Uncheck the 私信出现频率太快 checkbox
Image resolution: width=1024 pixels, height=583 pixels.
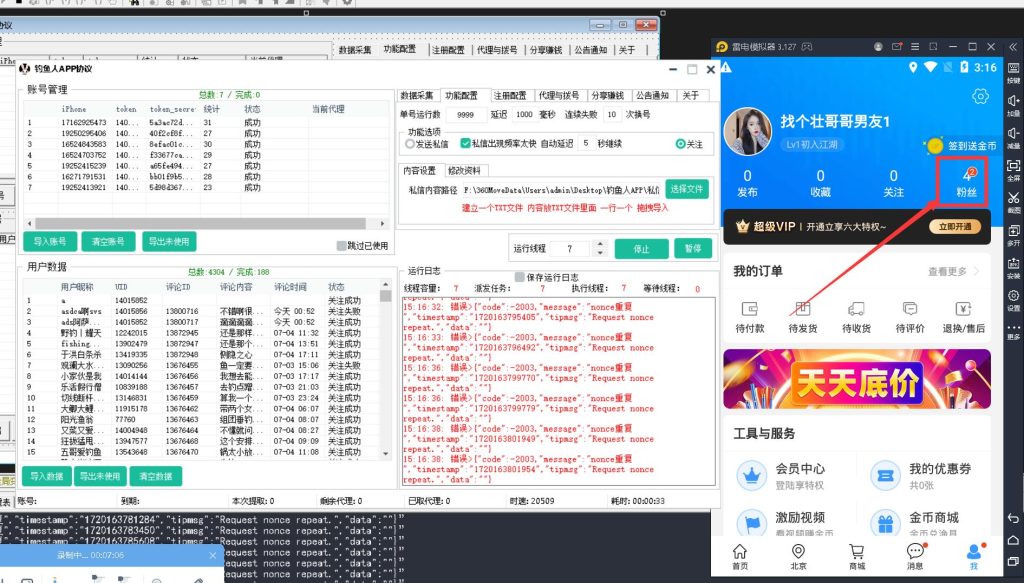click(x=466, y=144)
